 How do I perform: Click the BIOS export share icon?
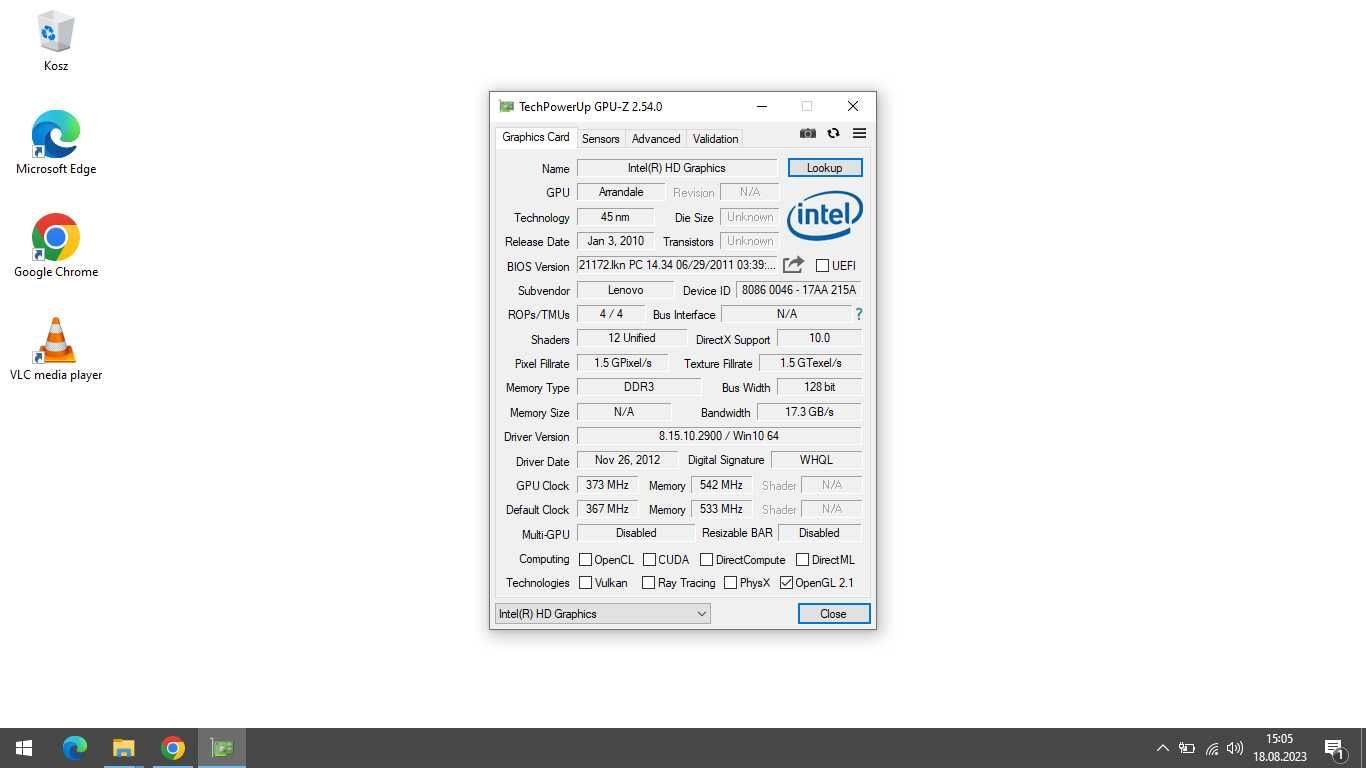click(x=793, y=265)
